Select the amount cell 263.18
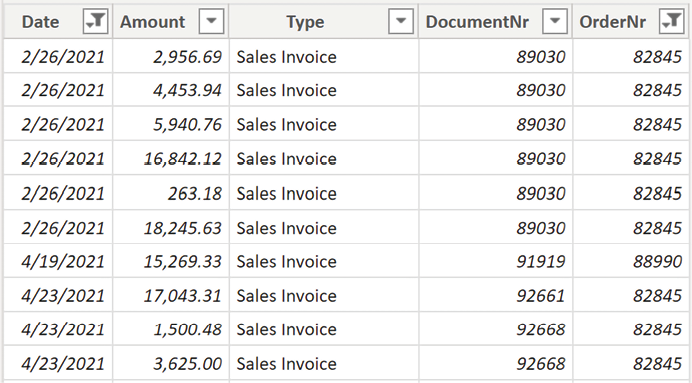This screenshot has height=383, width=692. [x=171, y=193]
